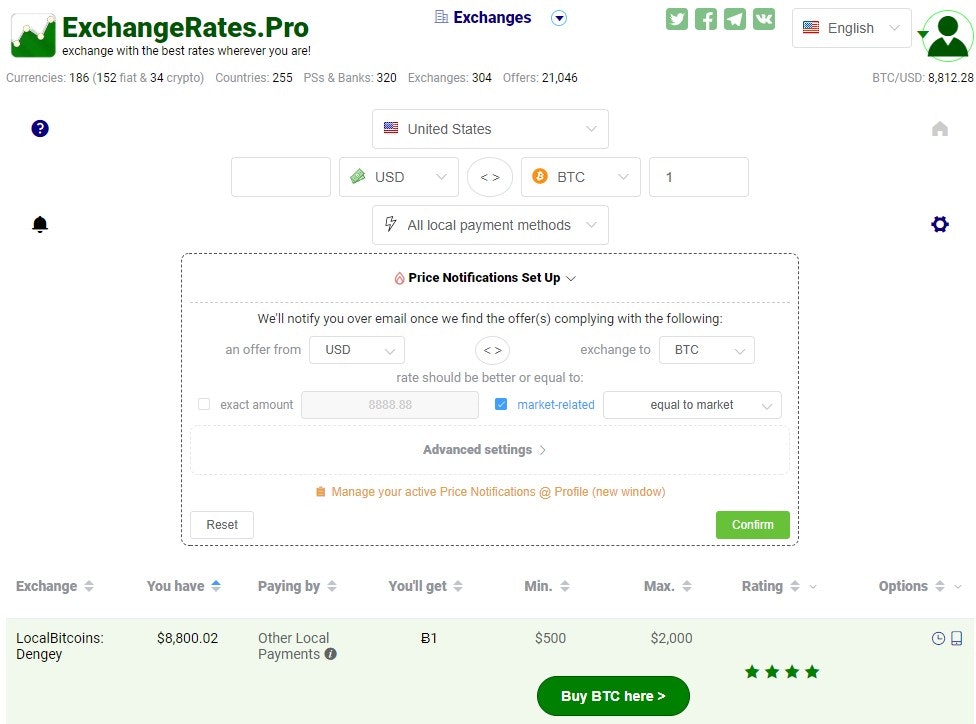Viewport: 976px width, 724px height.
Task: Click the clock icon in Dengey's options
Action: [x=938, y=637]
